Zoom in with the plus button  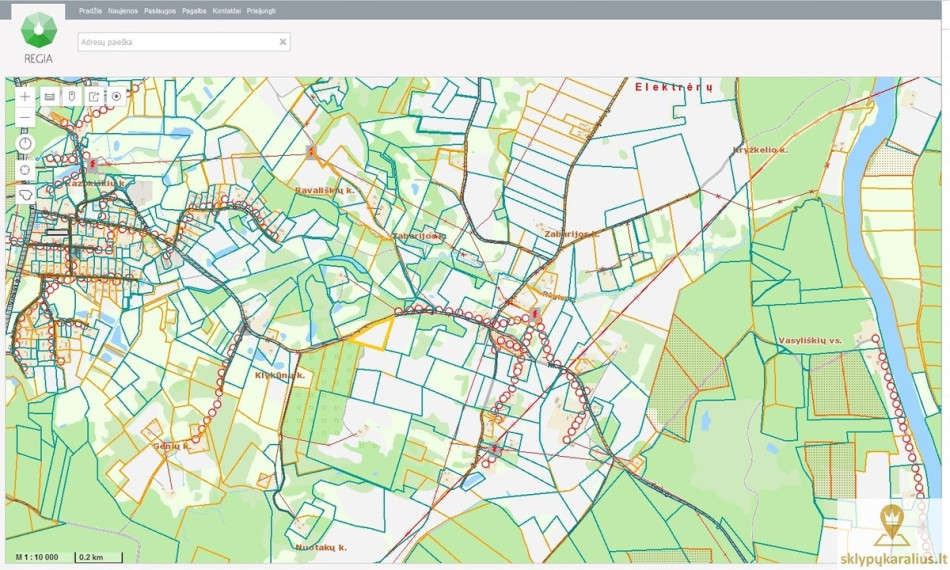25,96
